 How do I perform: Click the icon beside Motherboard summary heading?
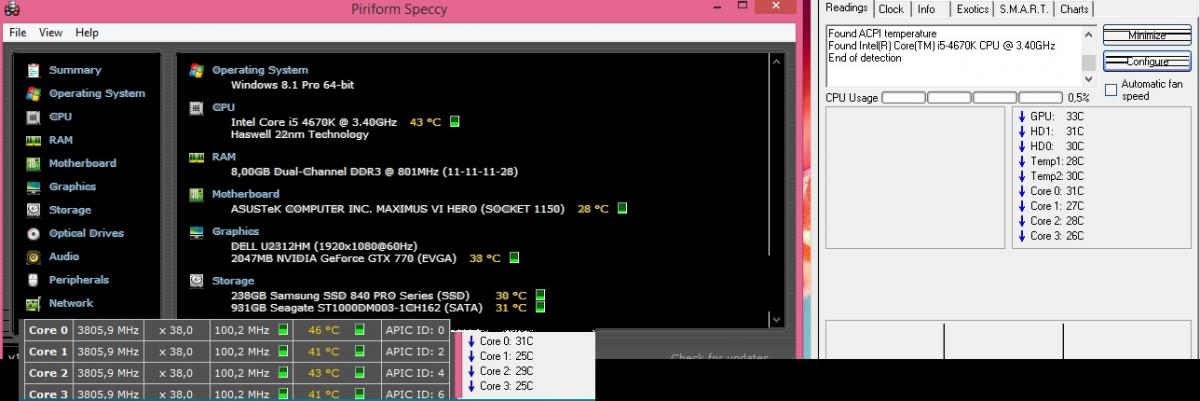(197, 194)
